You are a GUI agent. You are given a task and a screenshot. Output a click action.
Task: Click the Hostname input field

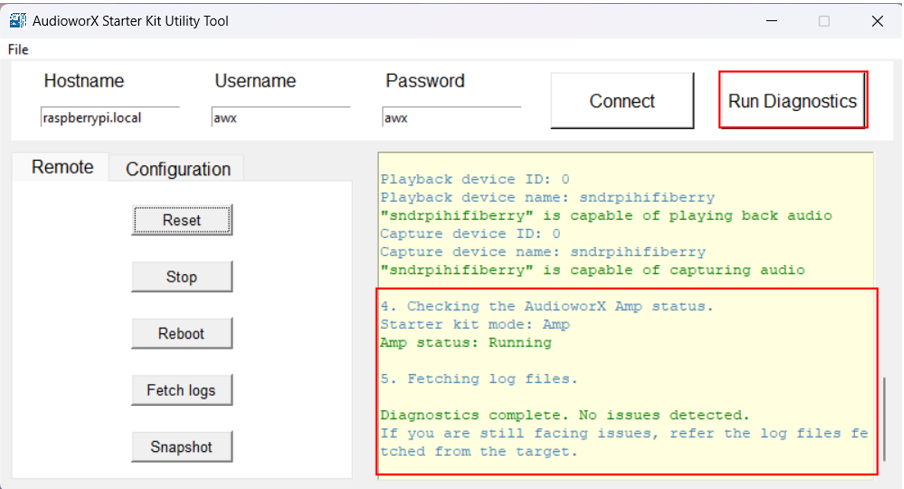[110, 117]
